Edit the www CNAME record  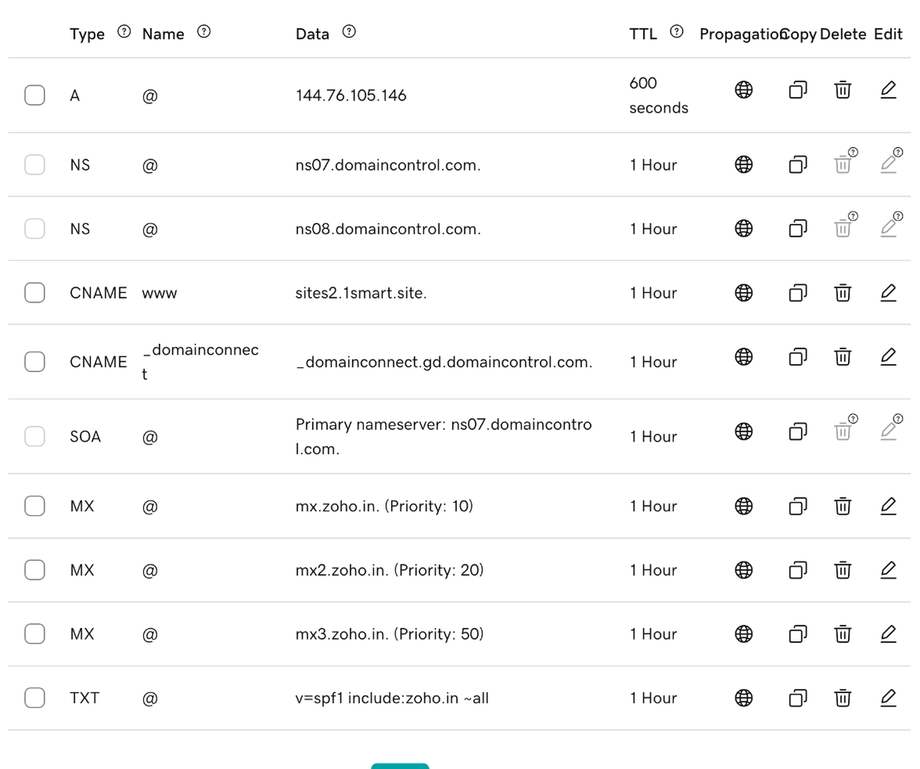point(888,293)
